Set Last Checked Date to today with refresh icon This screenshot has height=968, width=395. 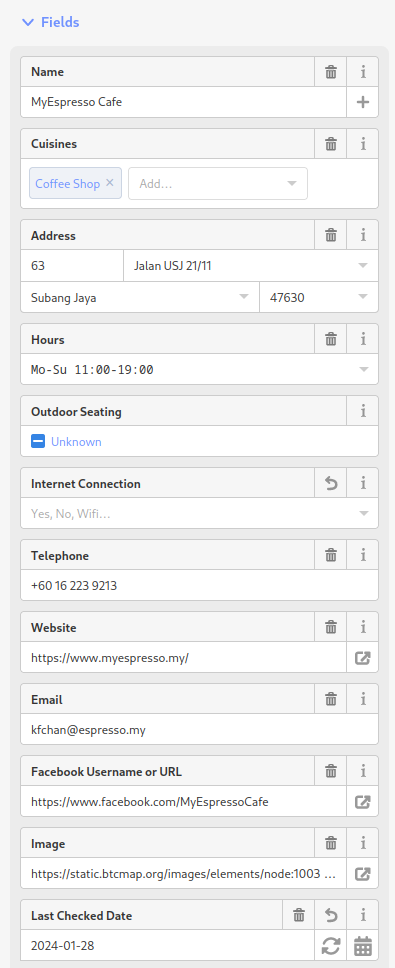coord(331,946)
